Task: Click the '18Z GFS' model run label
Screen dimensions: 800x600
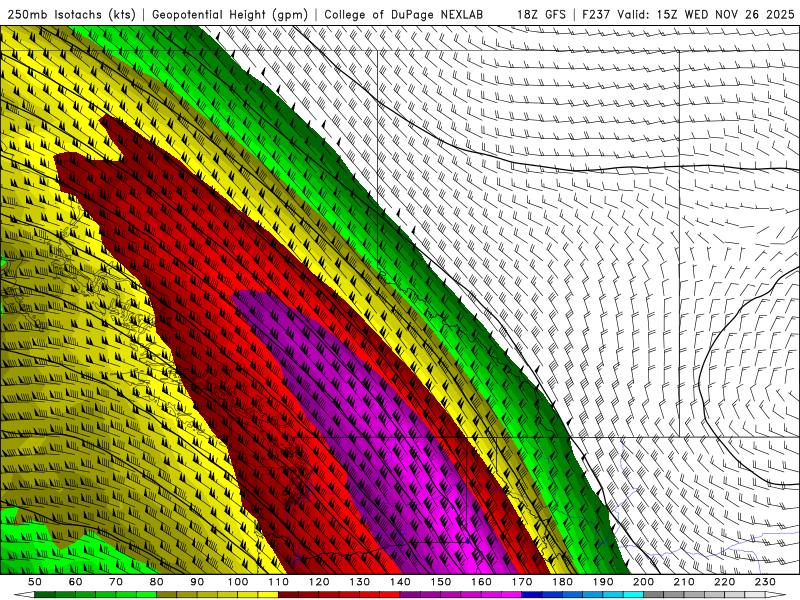Action: [541, 15]
